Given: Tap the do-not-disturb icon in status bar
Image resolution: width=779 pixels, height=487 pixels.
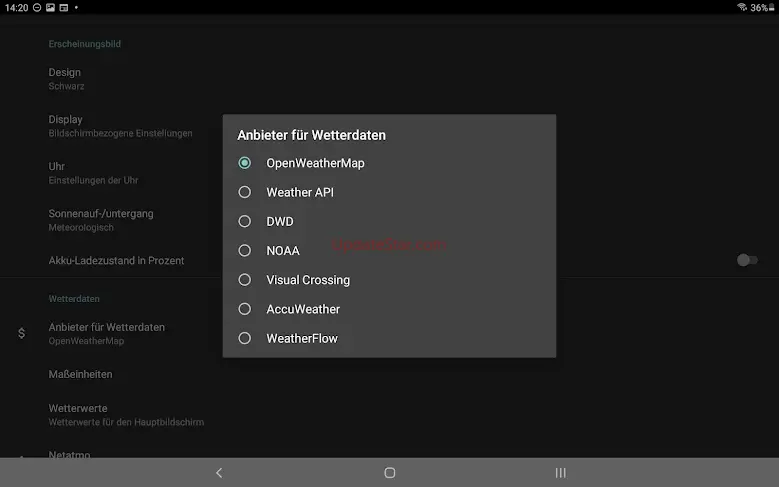Looking at the screenshot, I should [x=37, y=7].
